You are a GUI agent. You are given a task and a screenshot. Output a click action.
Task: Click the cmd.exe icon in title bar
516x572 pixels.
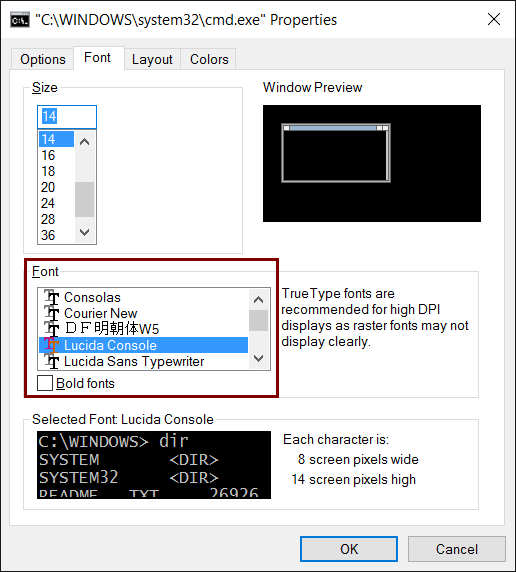tap(20, 20)
